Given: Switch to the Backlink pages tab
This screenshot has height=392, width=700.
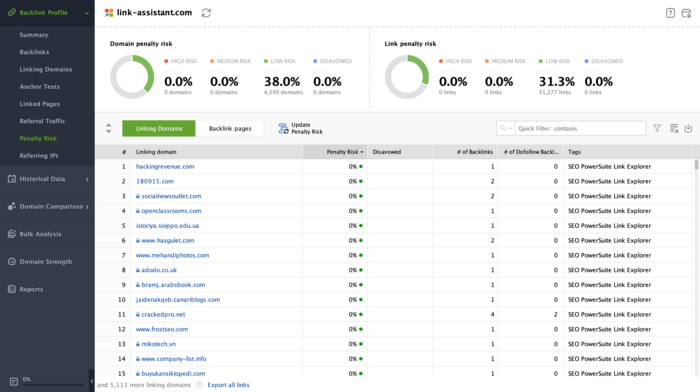Looking at the screenshot, I should [x=230, y=128].
